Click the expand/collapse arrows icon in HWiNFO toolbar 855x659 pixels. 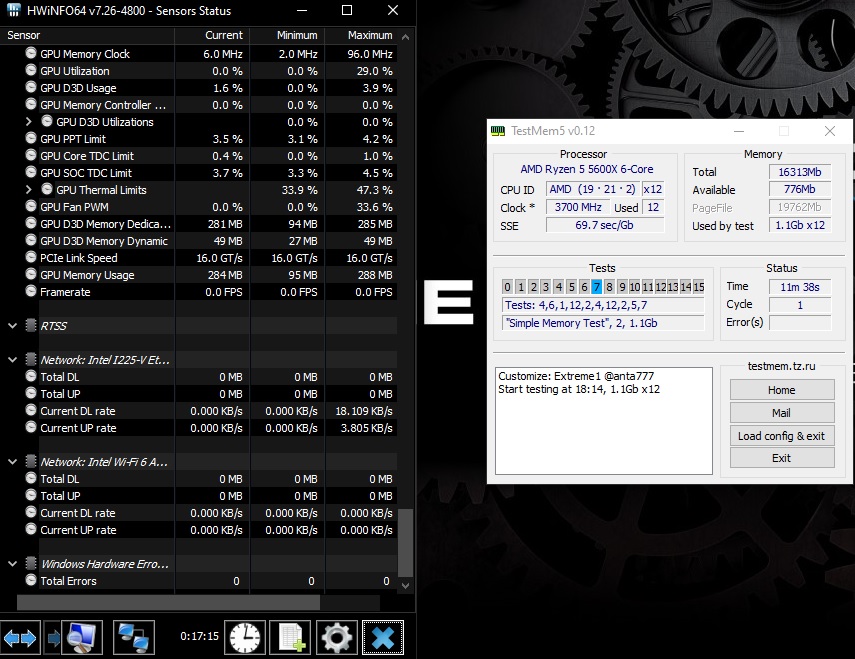[20, 637]
